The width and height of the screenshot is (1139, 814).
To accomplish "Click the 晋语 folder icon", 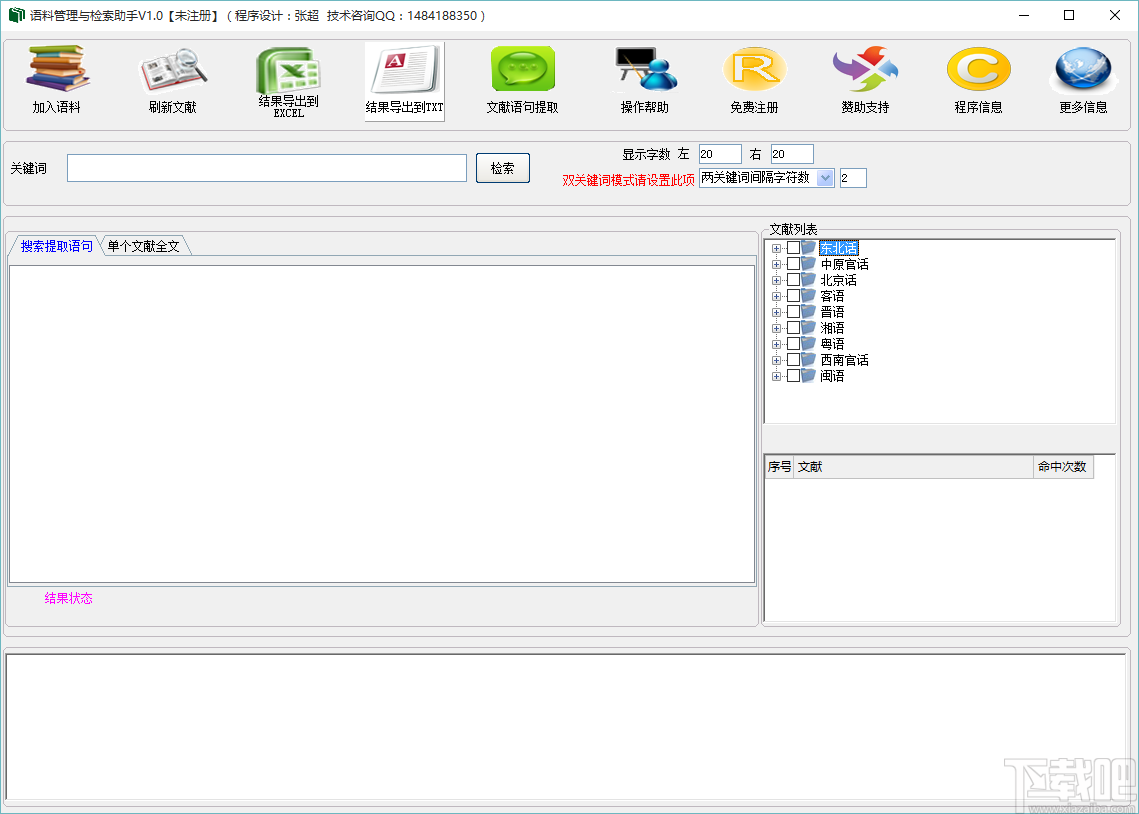I will (x=809, y=312).
